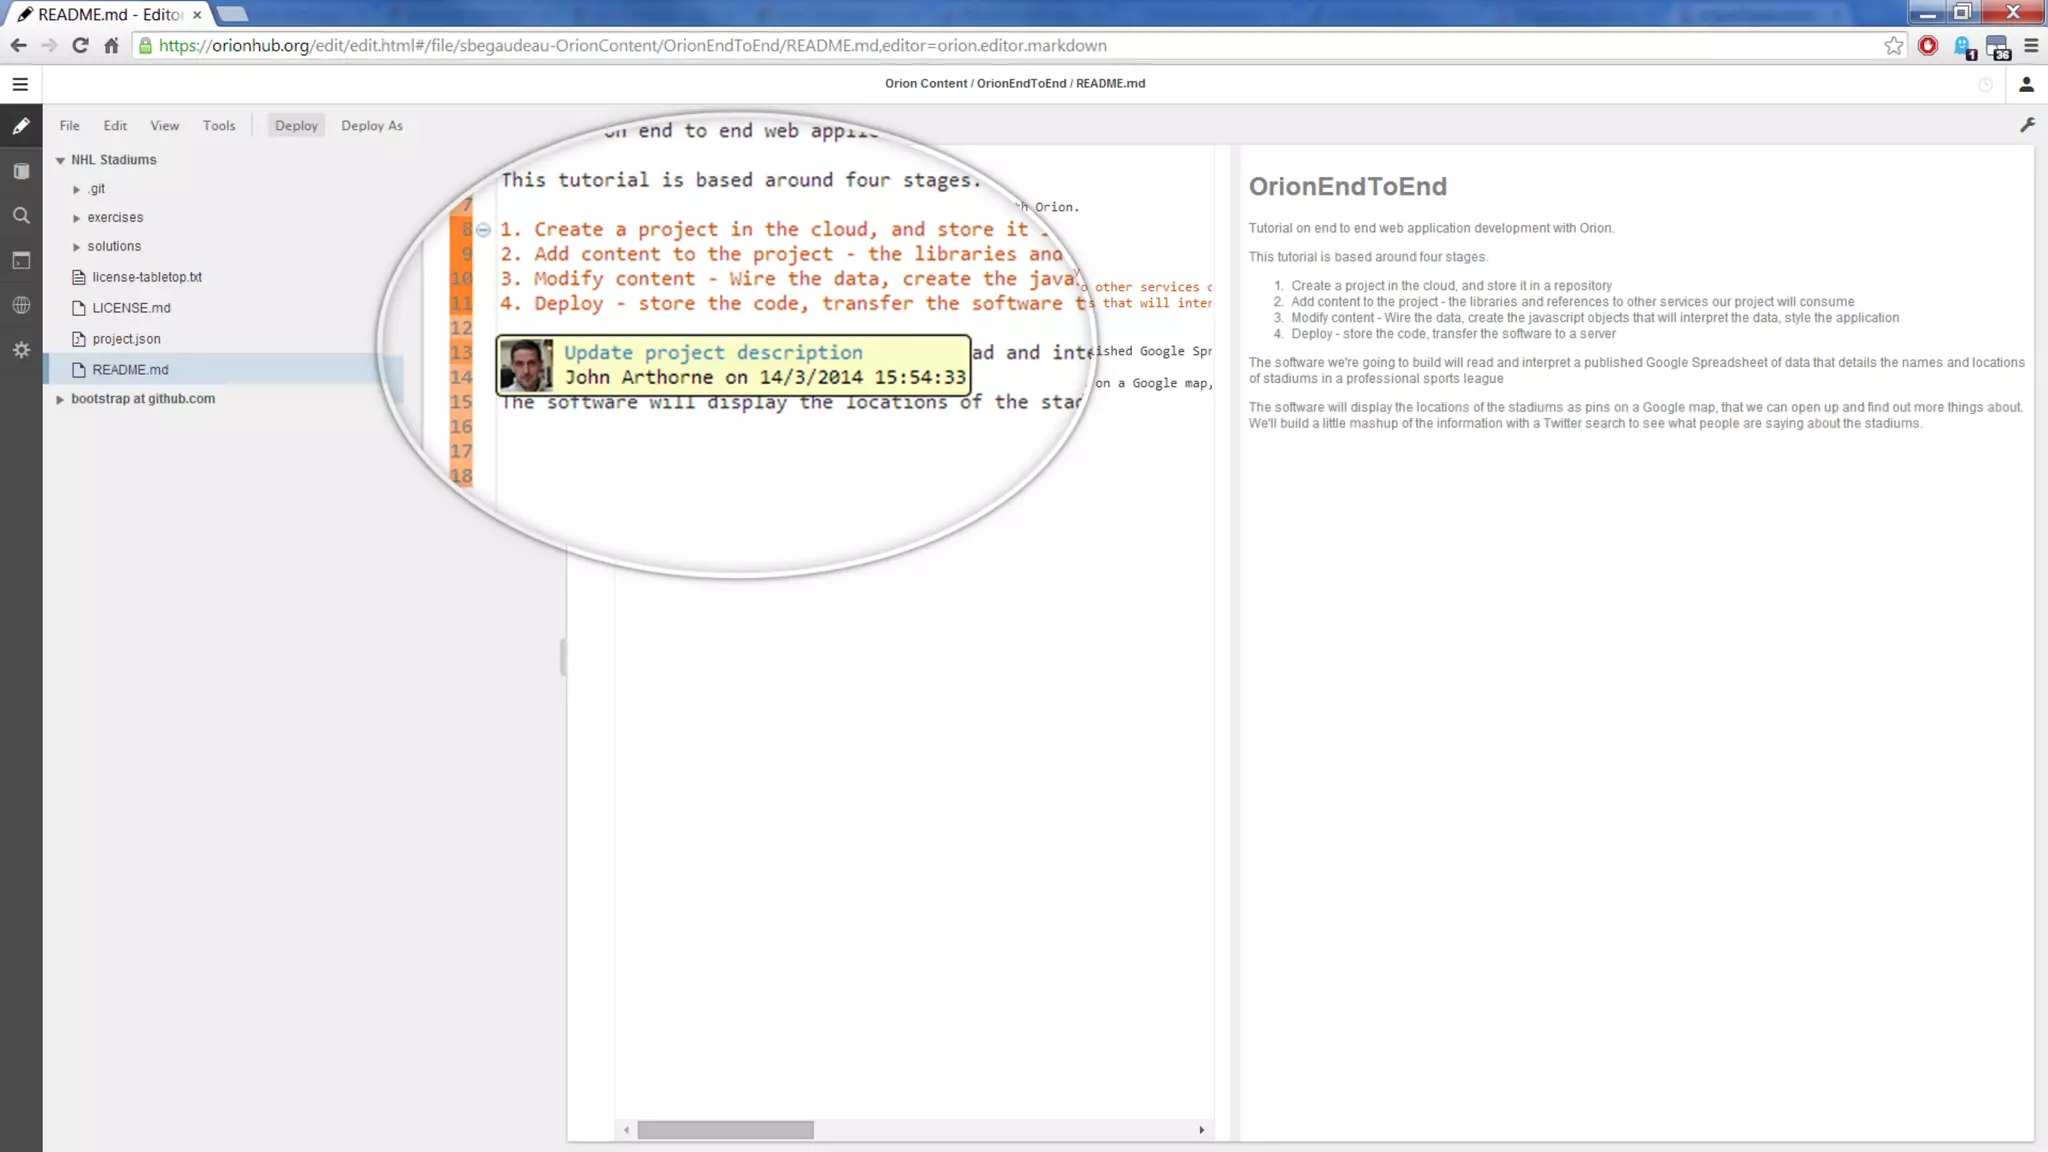2048x1152 pixels.
Task: Open the user profile icon
Action: click(x=2026, y=85)
